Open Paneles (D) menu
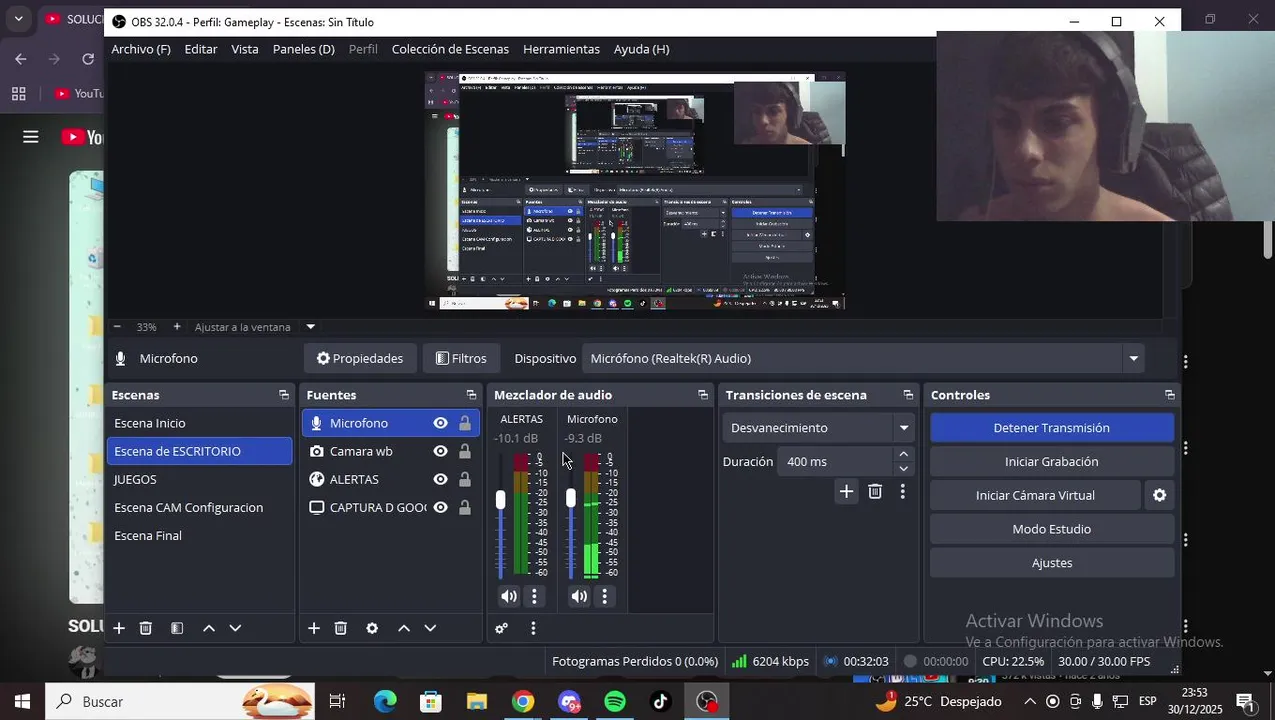 304,49
